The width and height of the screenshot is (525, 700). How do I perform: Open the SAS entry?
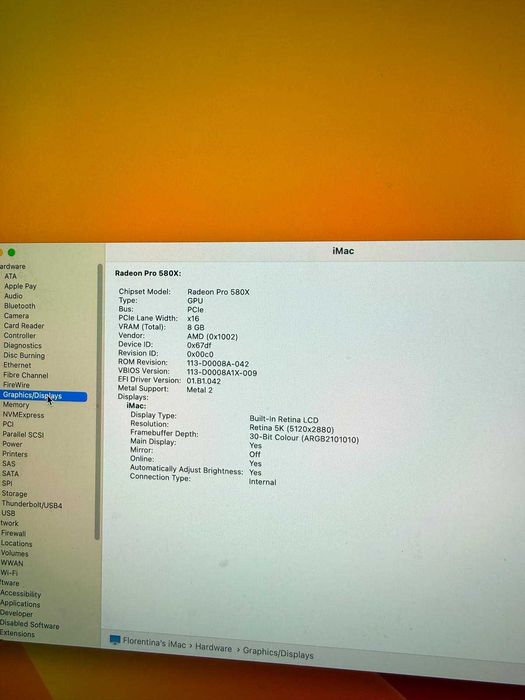[x=8, y=464]
